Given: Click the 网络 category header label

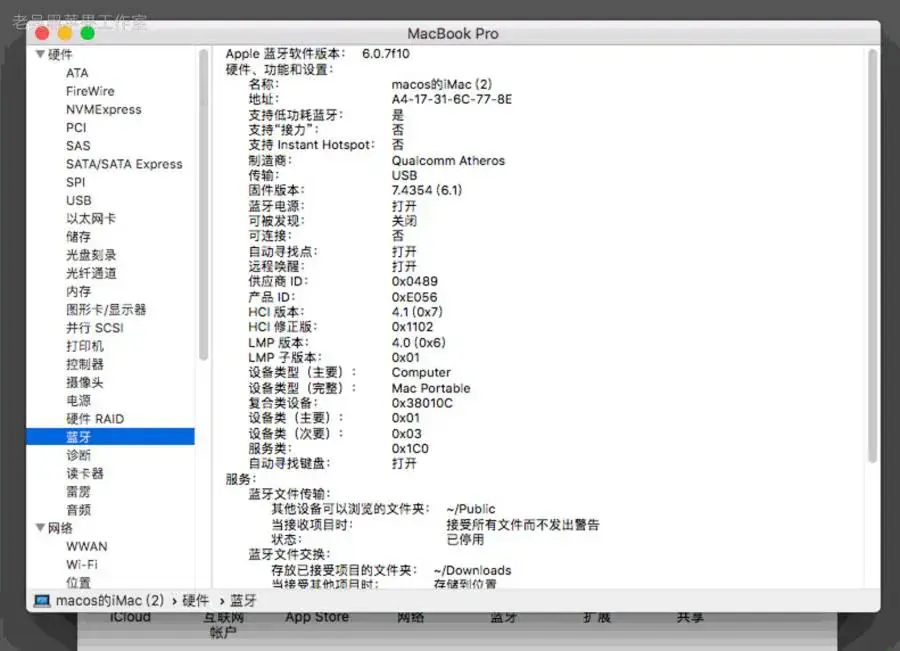Looking at the screenshot, I should (60, 528).
